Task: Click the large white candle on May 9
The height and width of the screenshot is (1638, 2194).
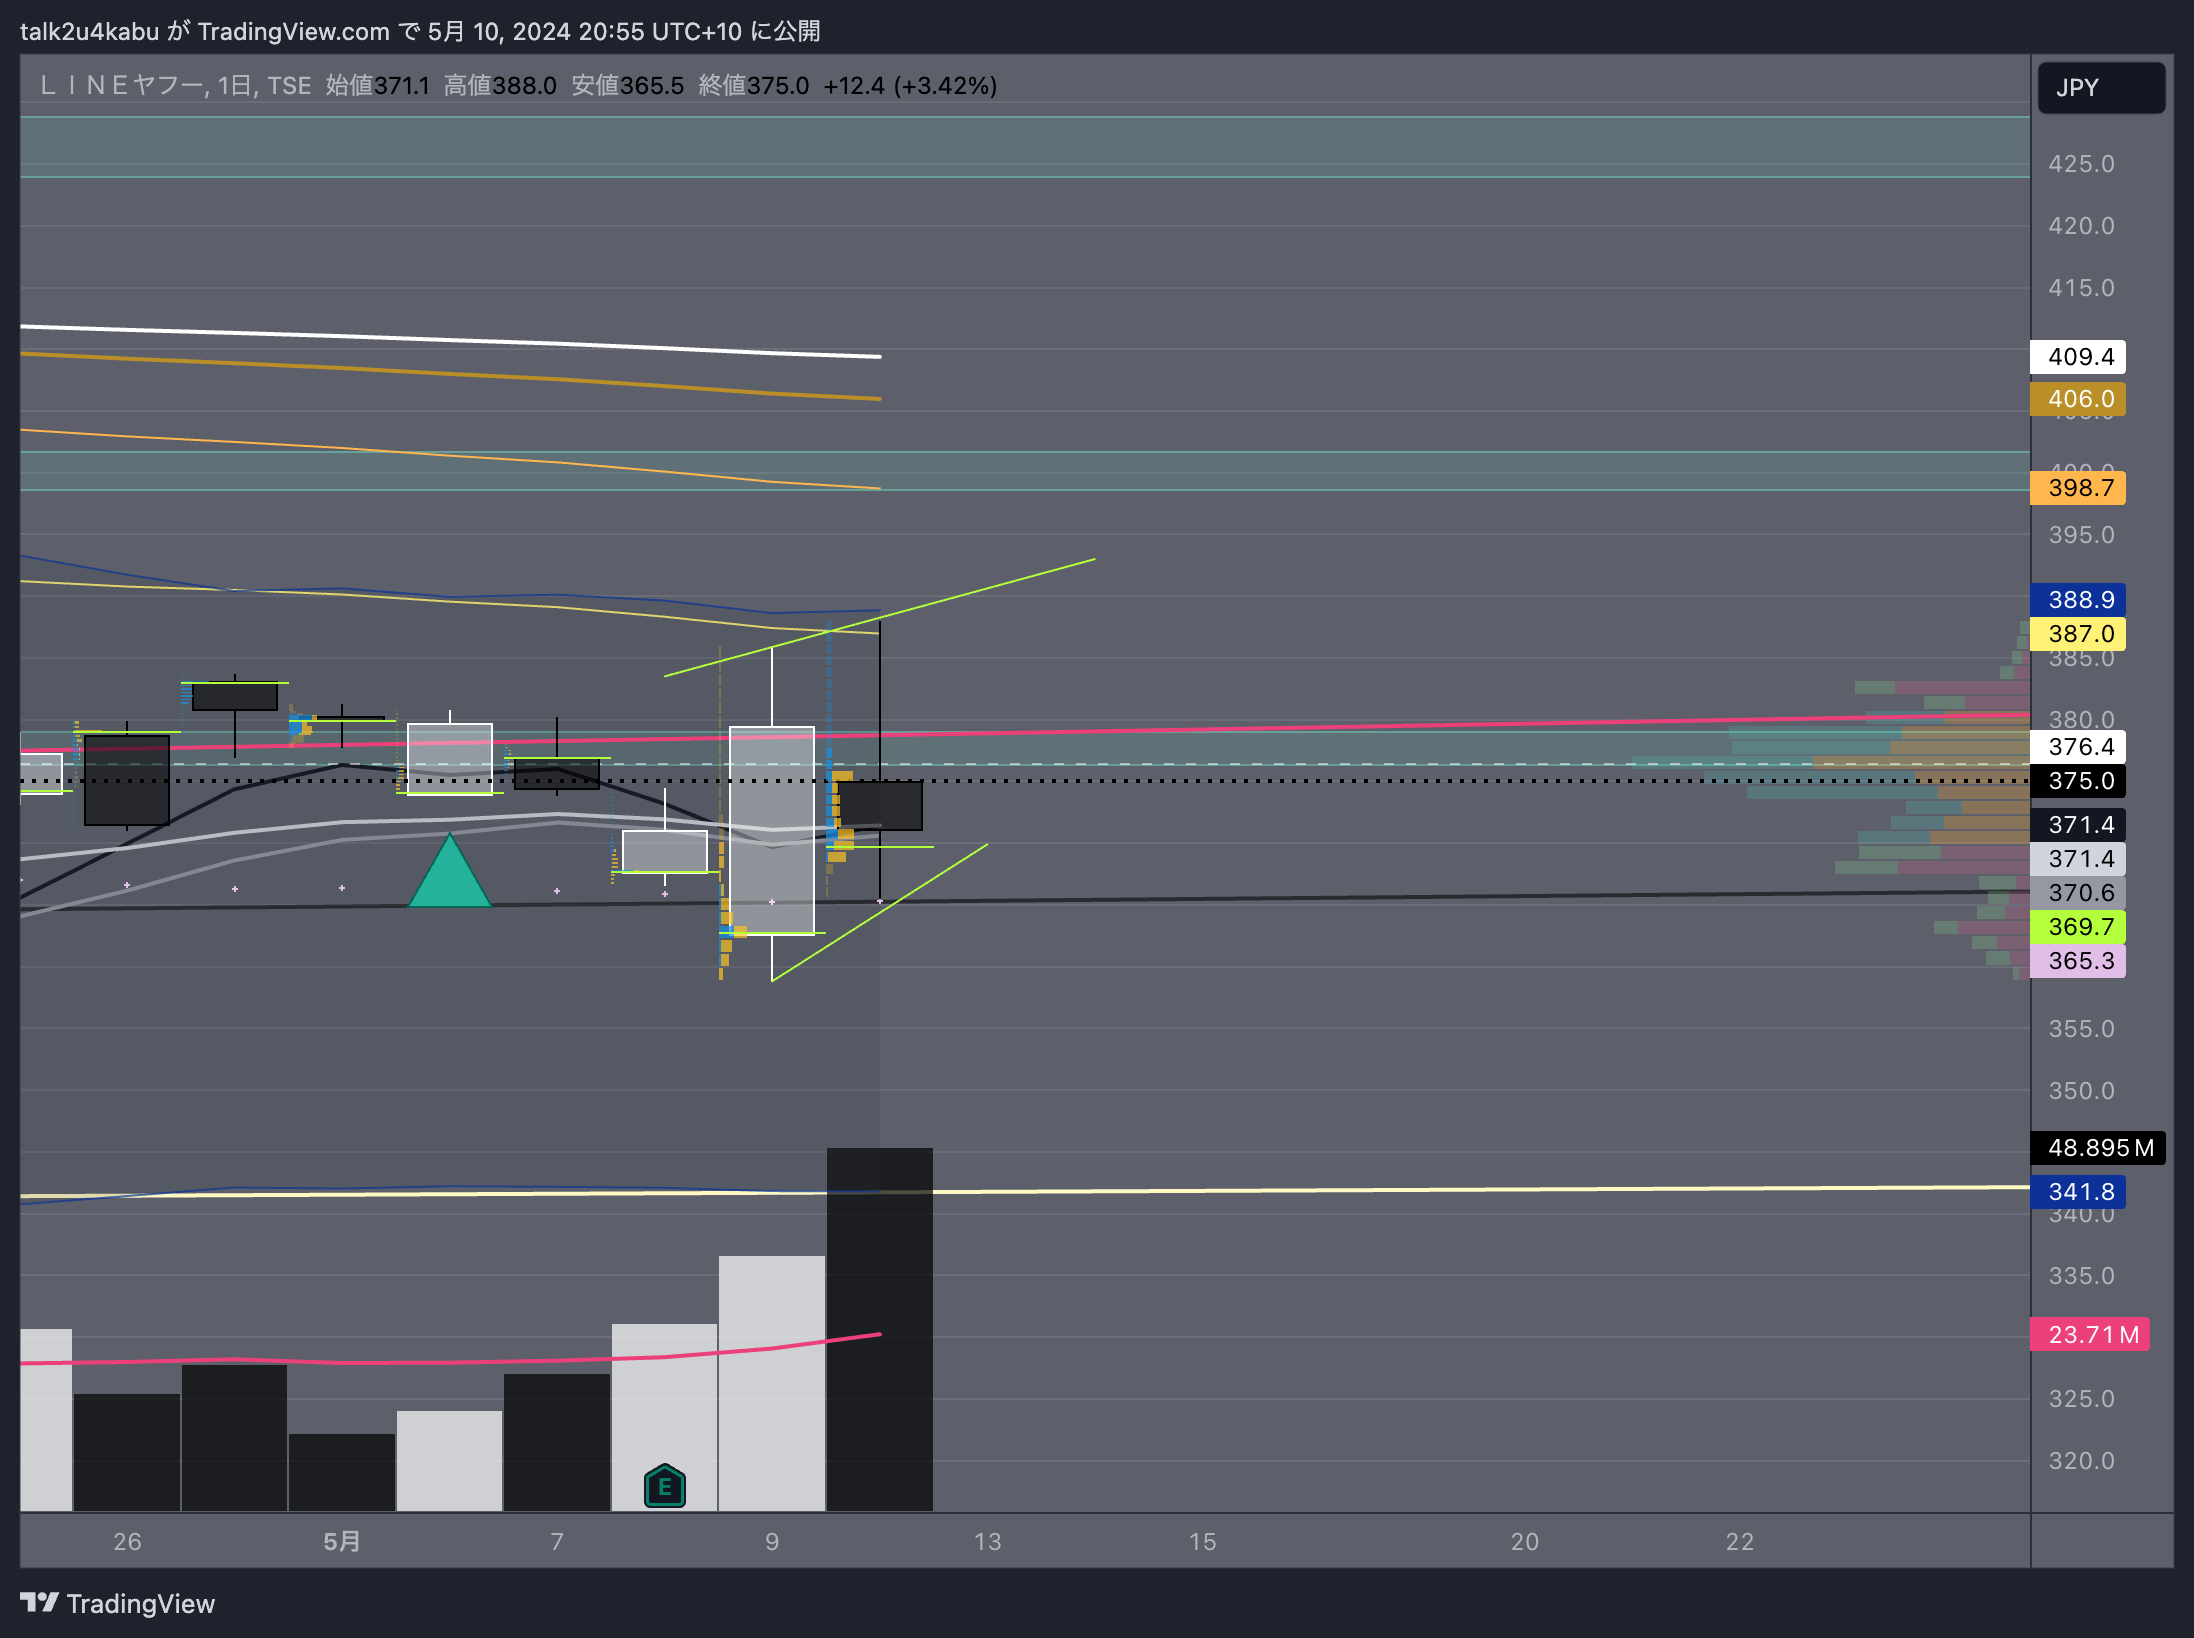Action: [x=772, y=830]
